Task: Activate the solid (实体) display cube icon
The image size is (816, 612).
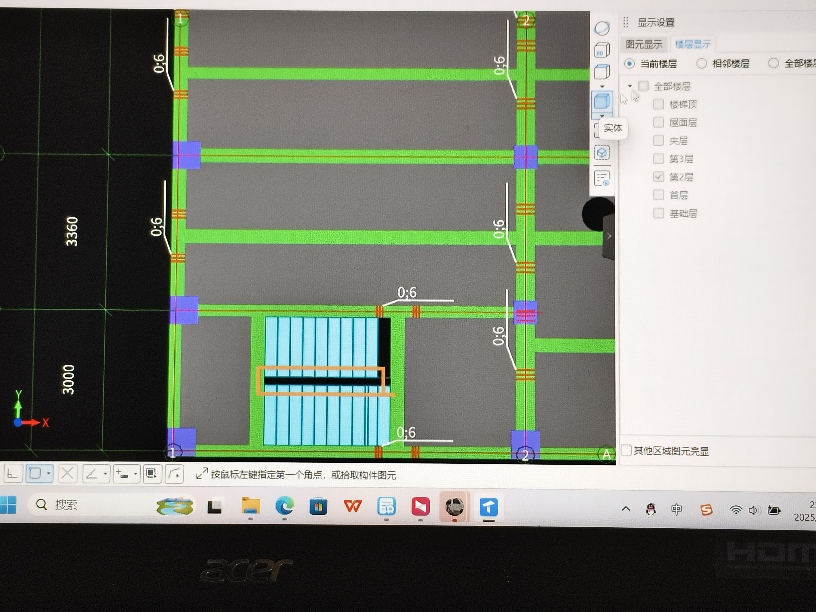Action: tap(602, 101)
